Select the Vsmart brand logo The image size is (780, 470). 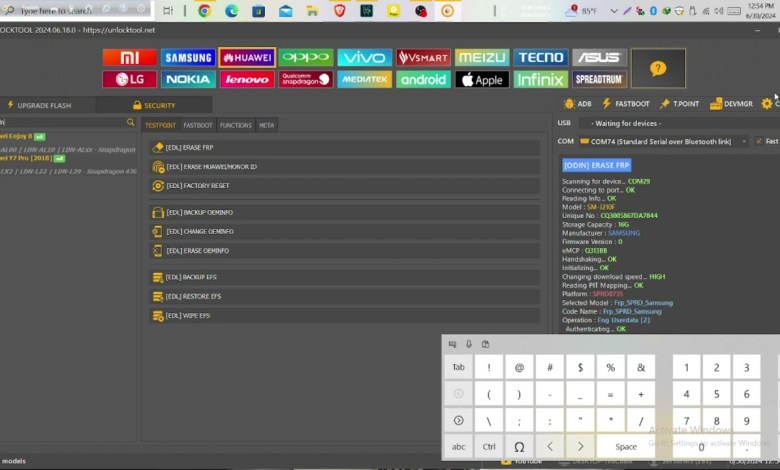coord(423,58)
